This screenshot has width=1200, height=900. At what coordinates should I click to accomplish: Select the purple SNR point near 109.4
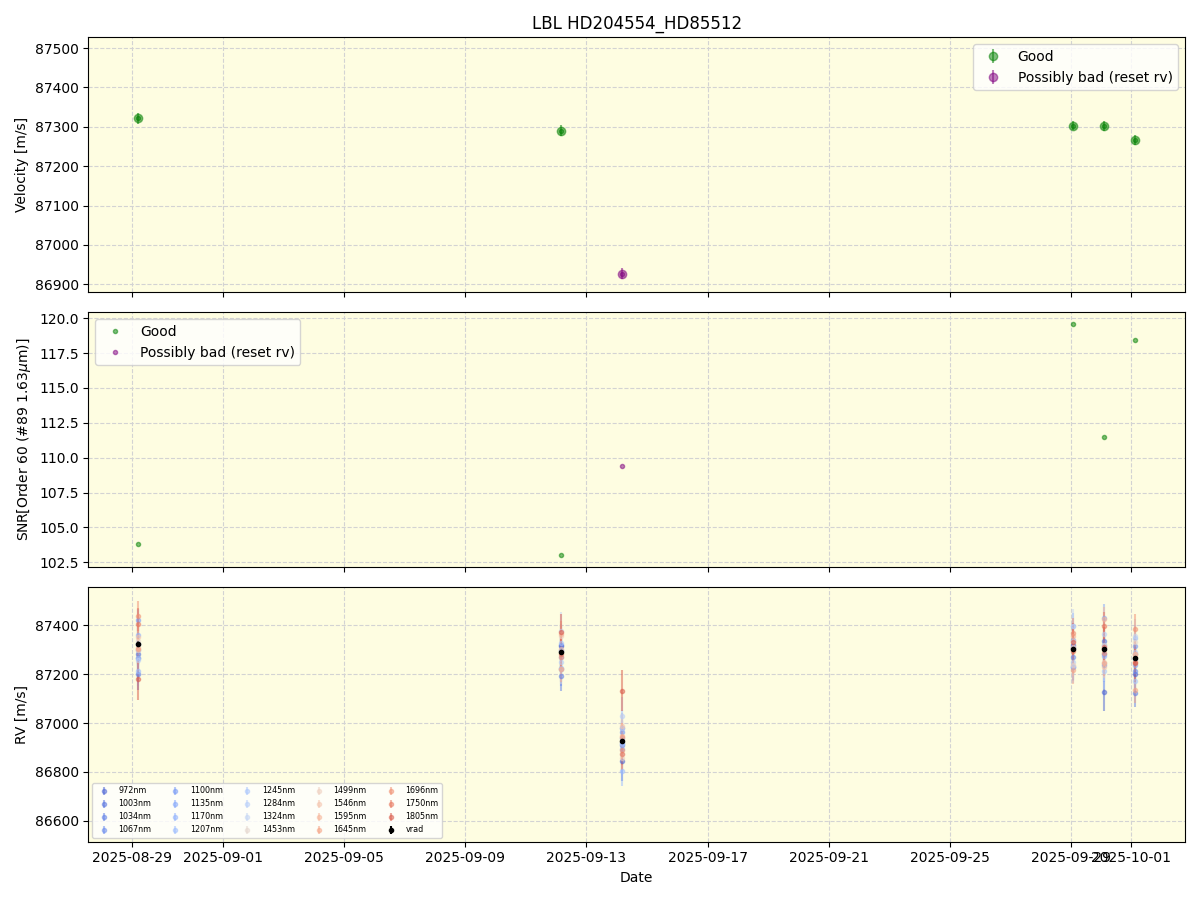622,466
